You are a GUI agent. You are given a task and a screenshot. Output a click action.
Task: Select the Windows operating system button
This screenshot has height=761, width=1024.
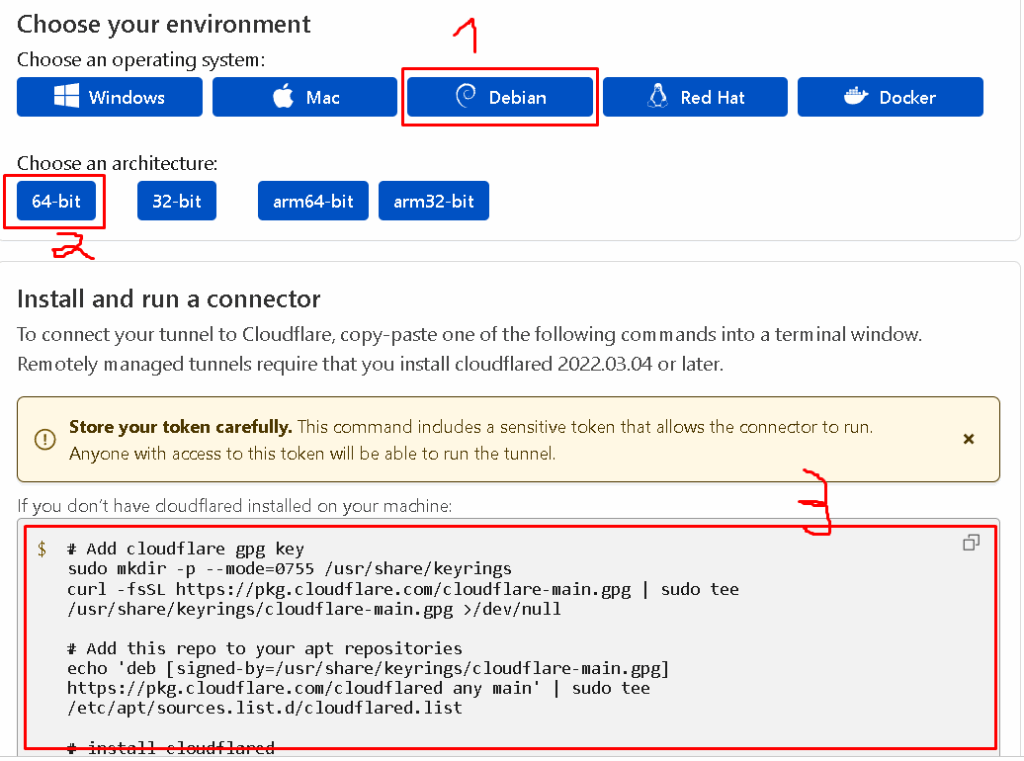110,97
